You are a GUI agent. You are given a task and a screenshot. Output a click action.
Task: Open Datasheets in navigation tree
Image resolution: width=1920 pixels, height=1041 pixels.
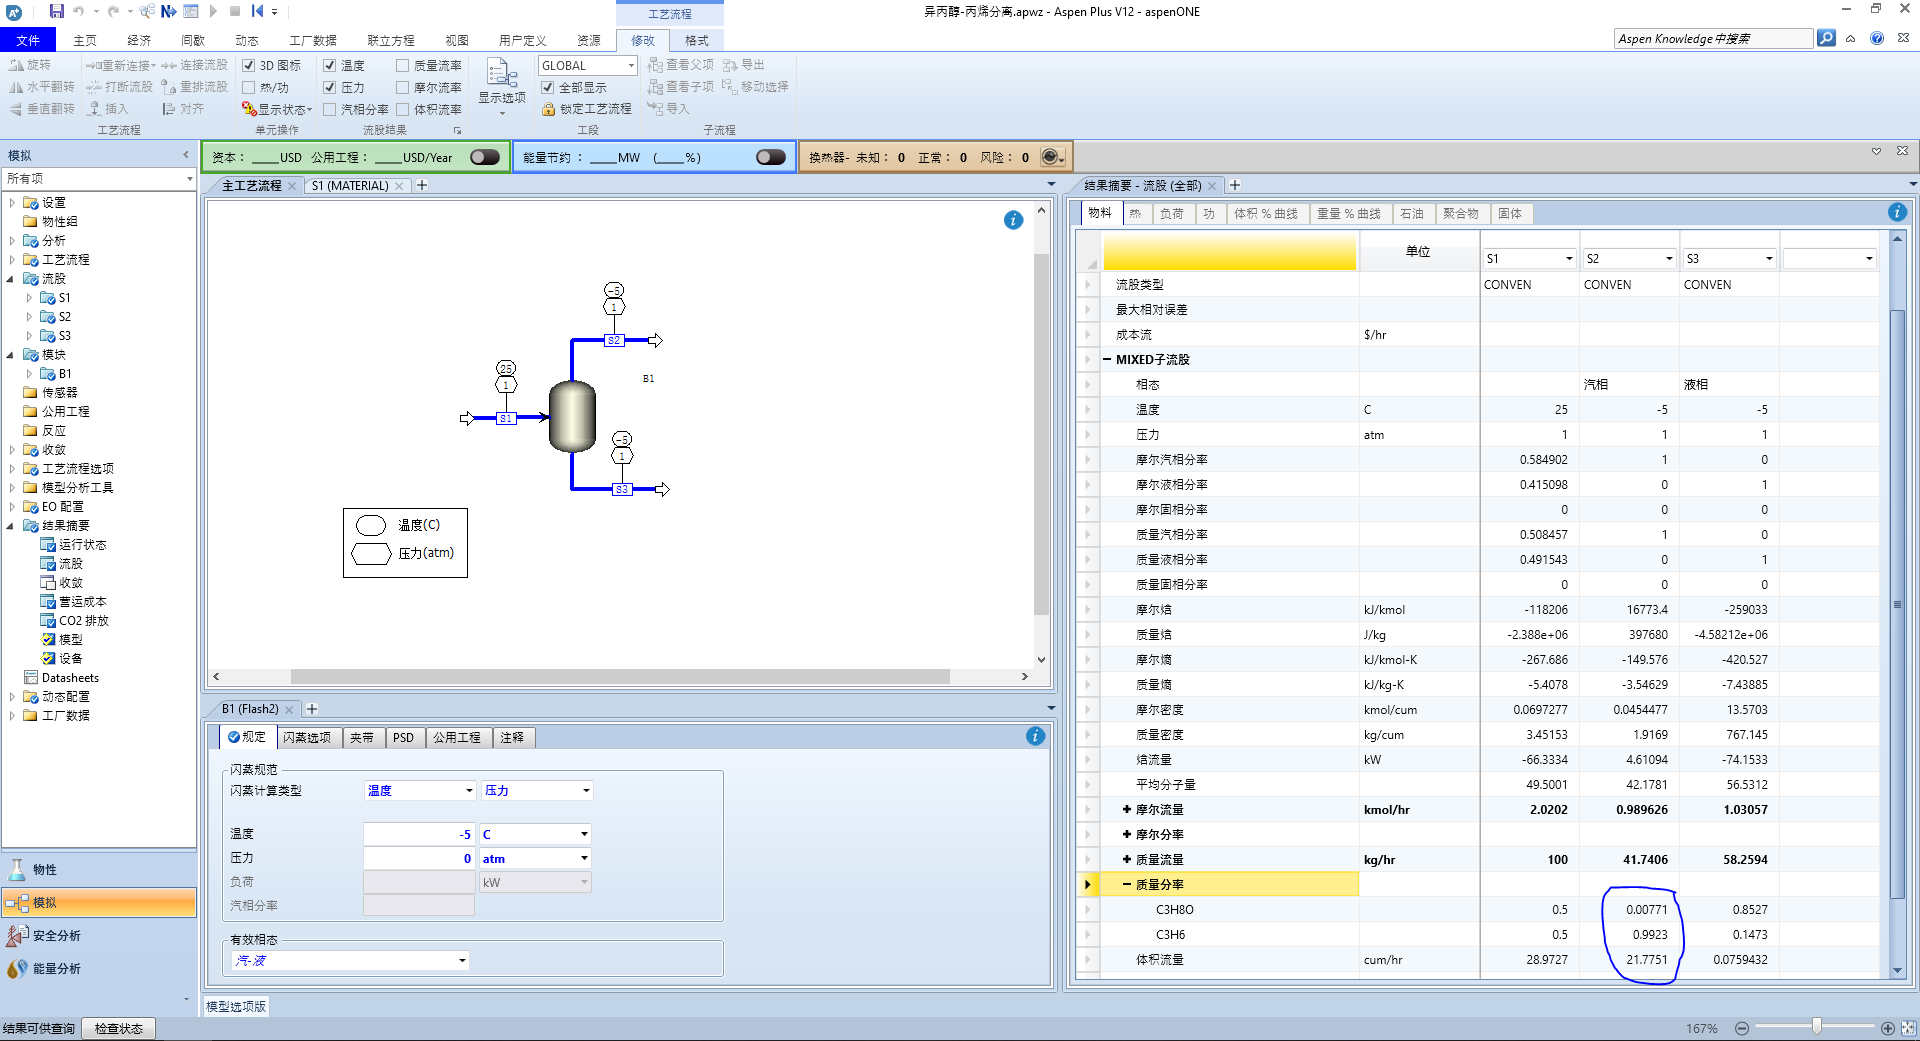(x=70, y=678)
